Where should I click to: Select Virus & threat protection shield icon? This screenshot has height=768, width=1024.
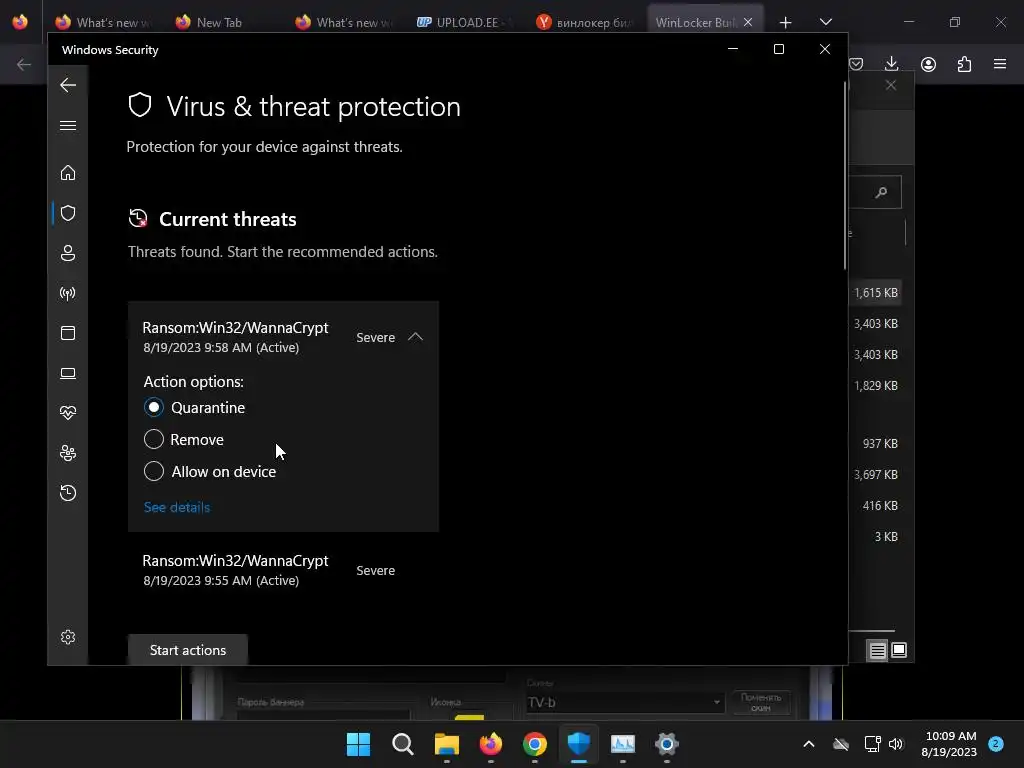pyautogui.click(x=68, y=213)
